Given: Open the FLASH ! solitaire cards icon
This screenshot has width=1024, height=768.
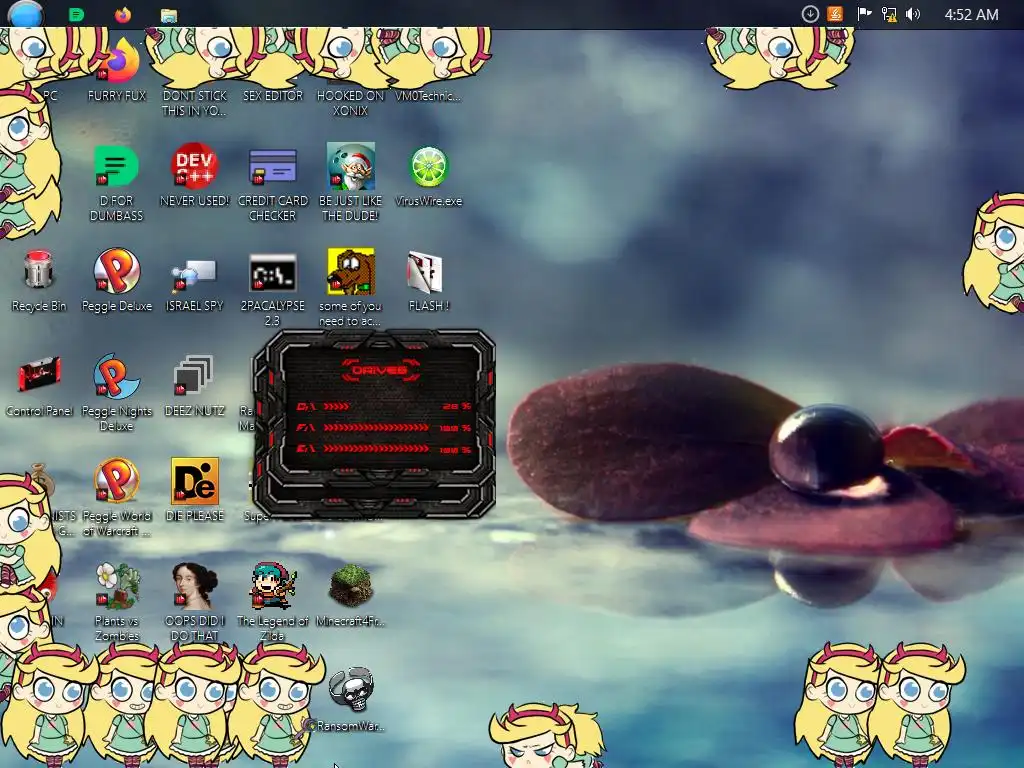Looking at the screenshot, I should point(426,272).
